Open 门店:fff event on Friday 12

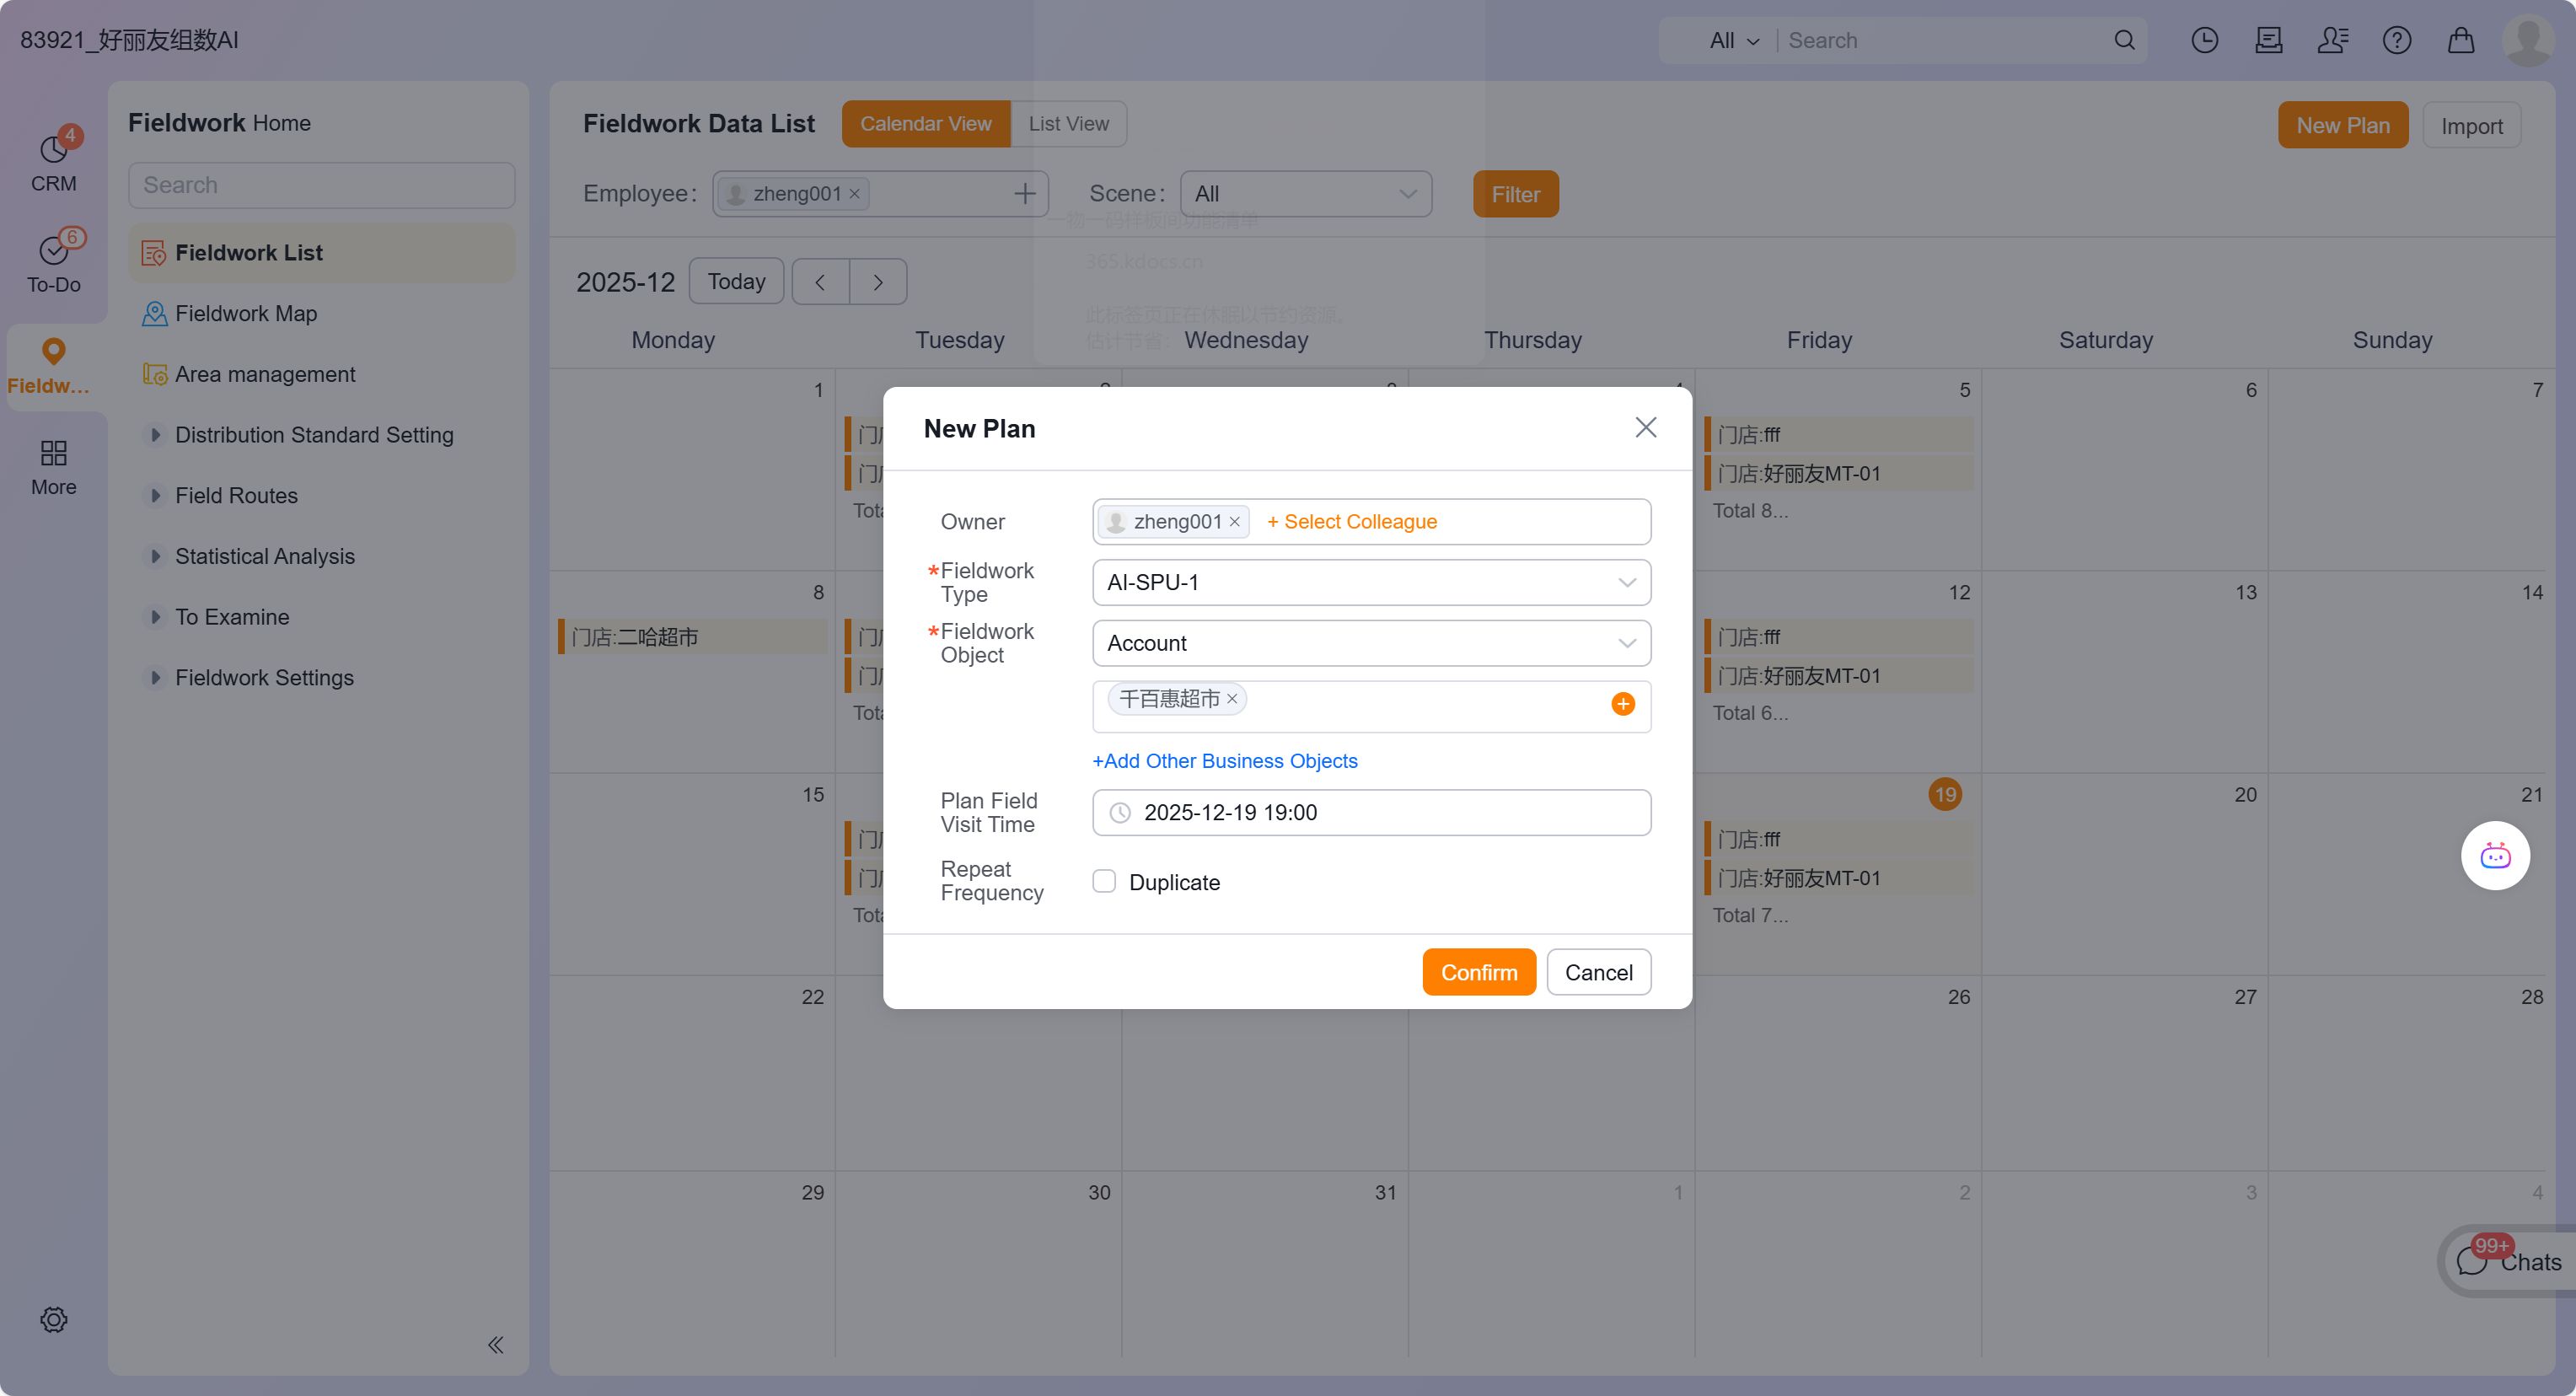pos(1838,637)
